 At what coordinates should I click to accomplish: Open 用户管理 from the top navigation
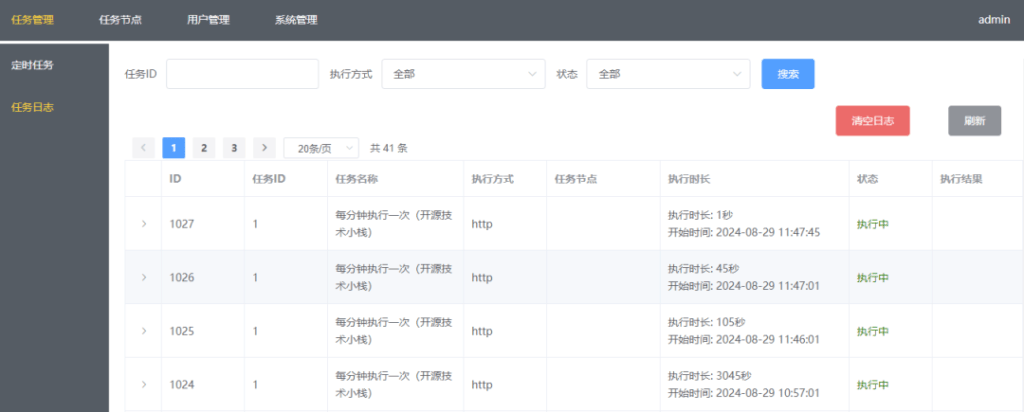pyautogui.click(x=208, y=20)
